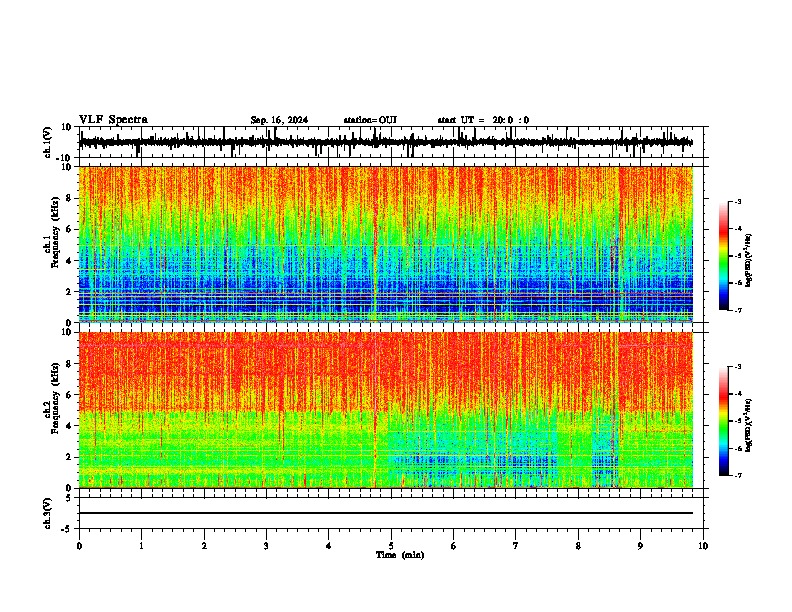This screenshot has height=612, width=792.
Task: Click the "-3" label on ch.1 colorbar
Action: [737, 202]
